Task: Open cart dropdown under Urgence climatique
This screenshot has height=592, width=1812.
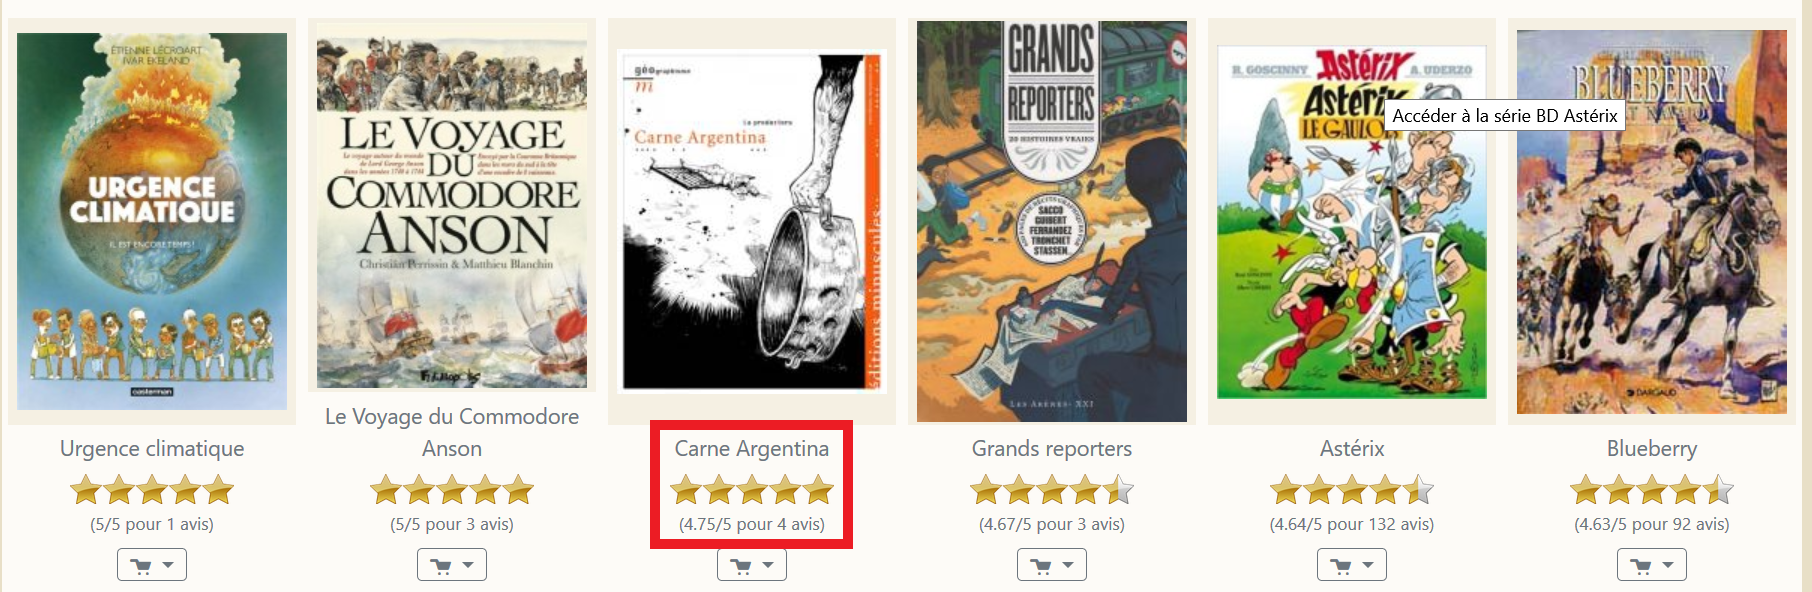Action: coord(152,565)
